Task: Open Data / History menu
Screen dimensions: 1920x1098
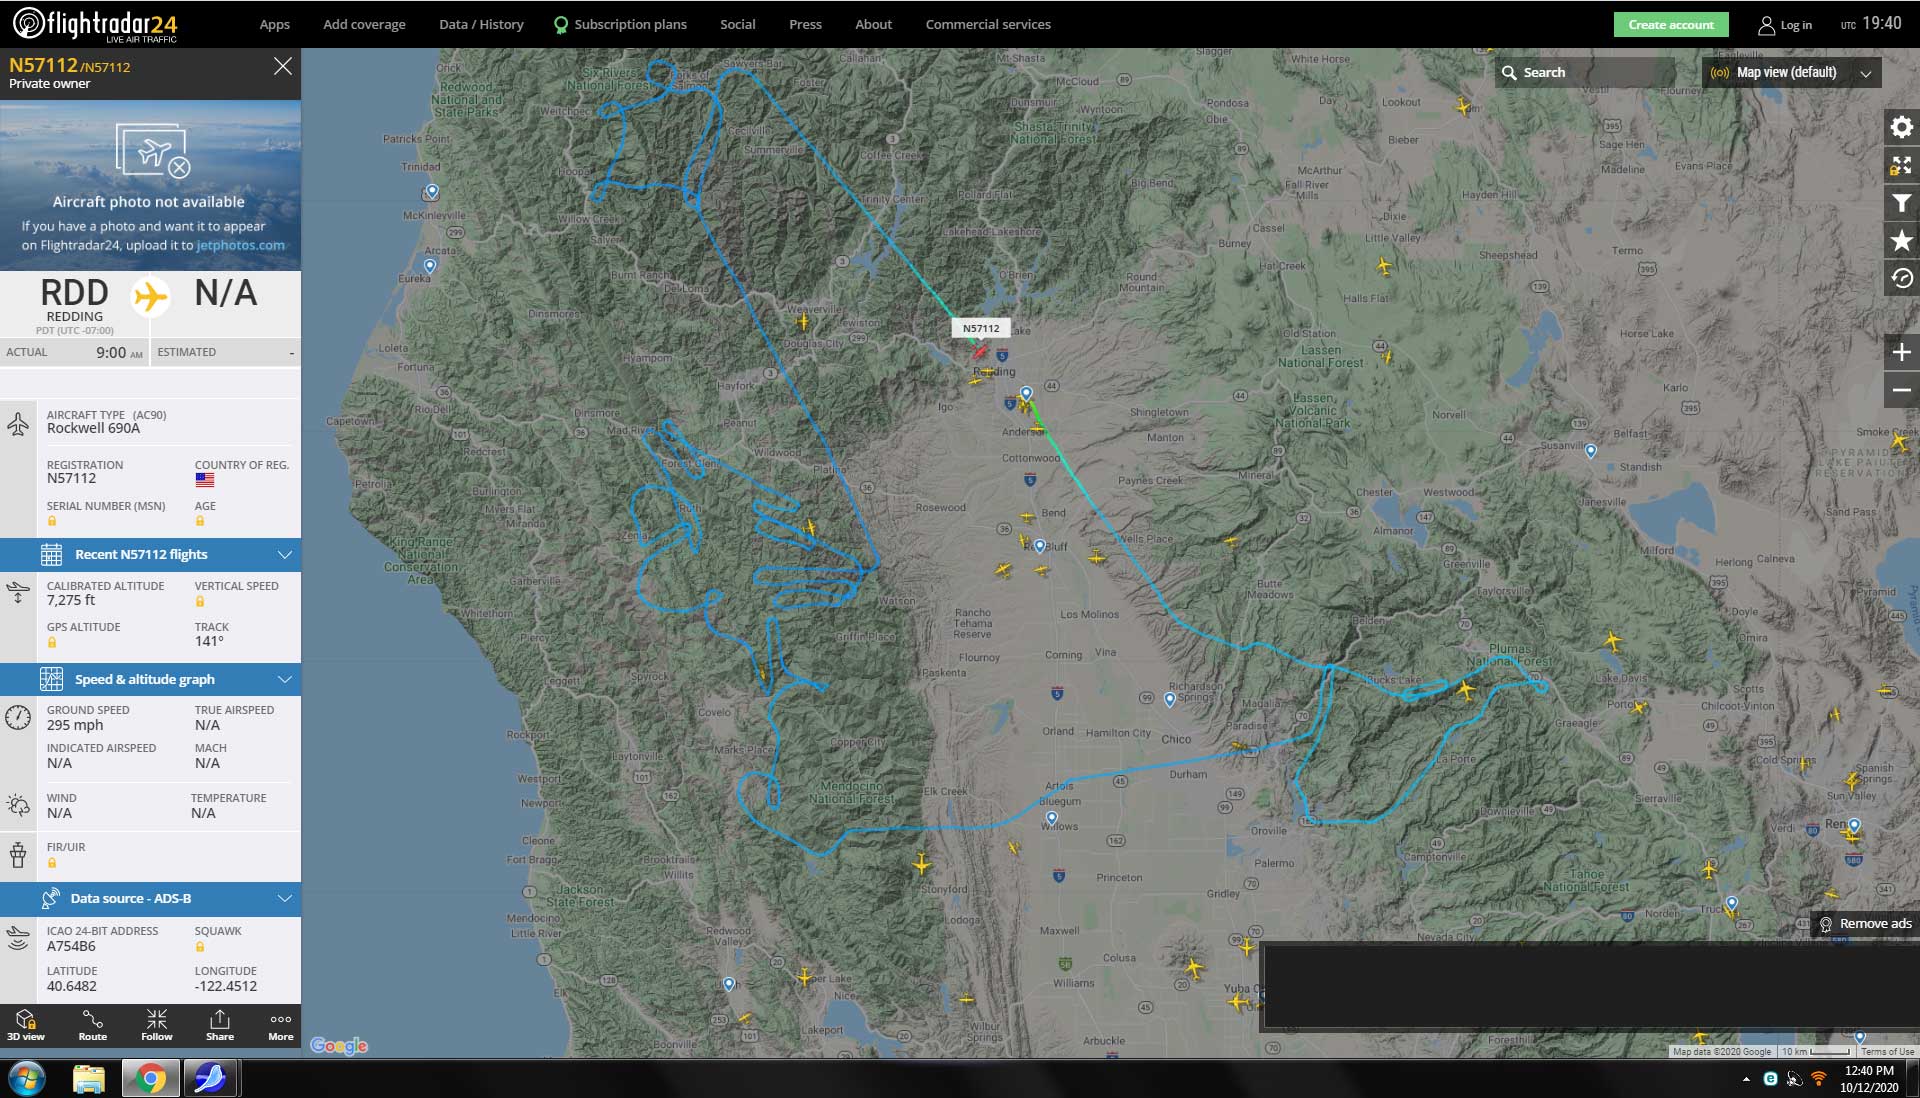Action: point(481,24)
